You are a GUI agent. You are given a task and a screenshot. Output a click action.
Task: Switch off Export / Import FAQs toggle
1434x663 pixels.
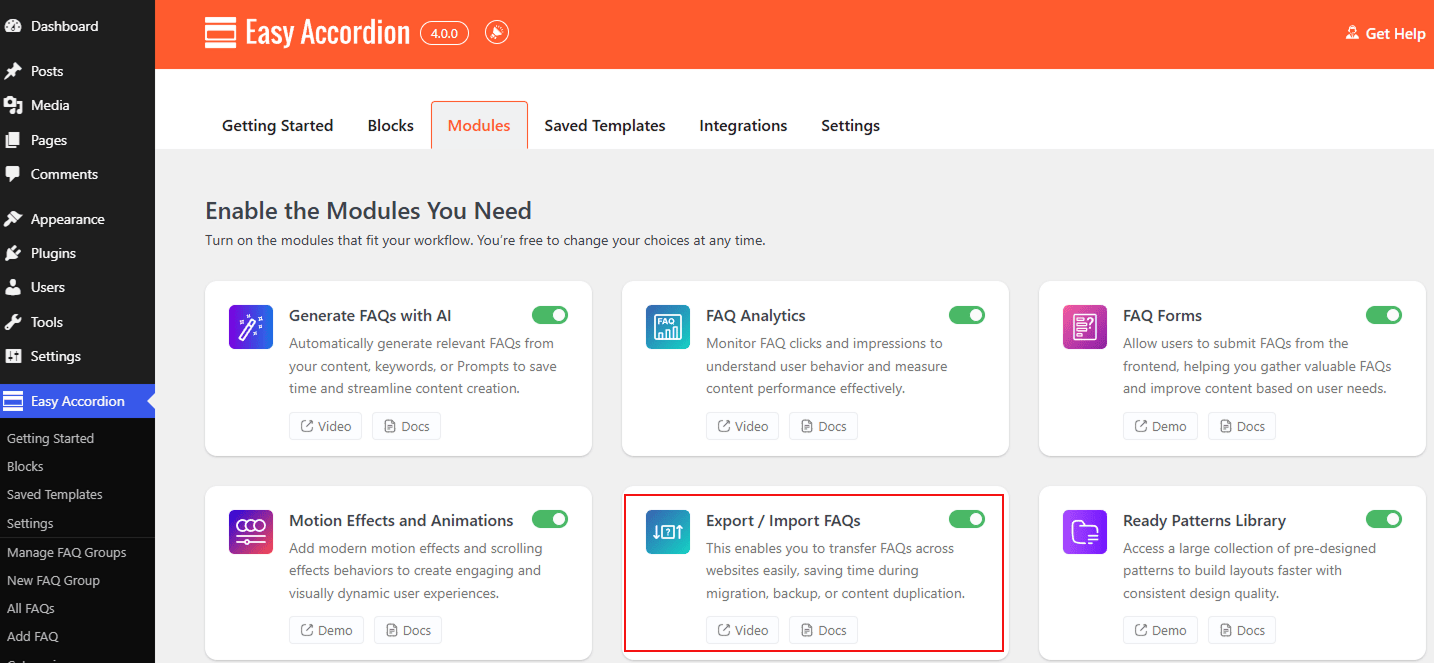(x=967, y=519)
